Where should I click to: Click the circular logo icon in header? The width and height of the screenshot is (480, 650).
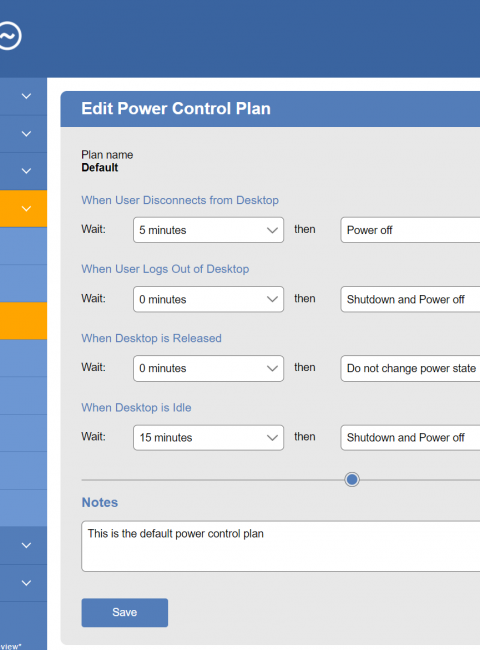pyautogui.click(x=9, y=36)
